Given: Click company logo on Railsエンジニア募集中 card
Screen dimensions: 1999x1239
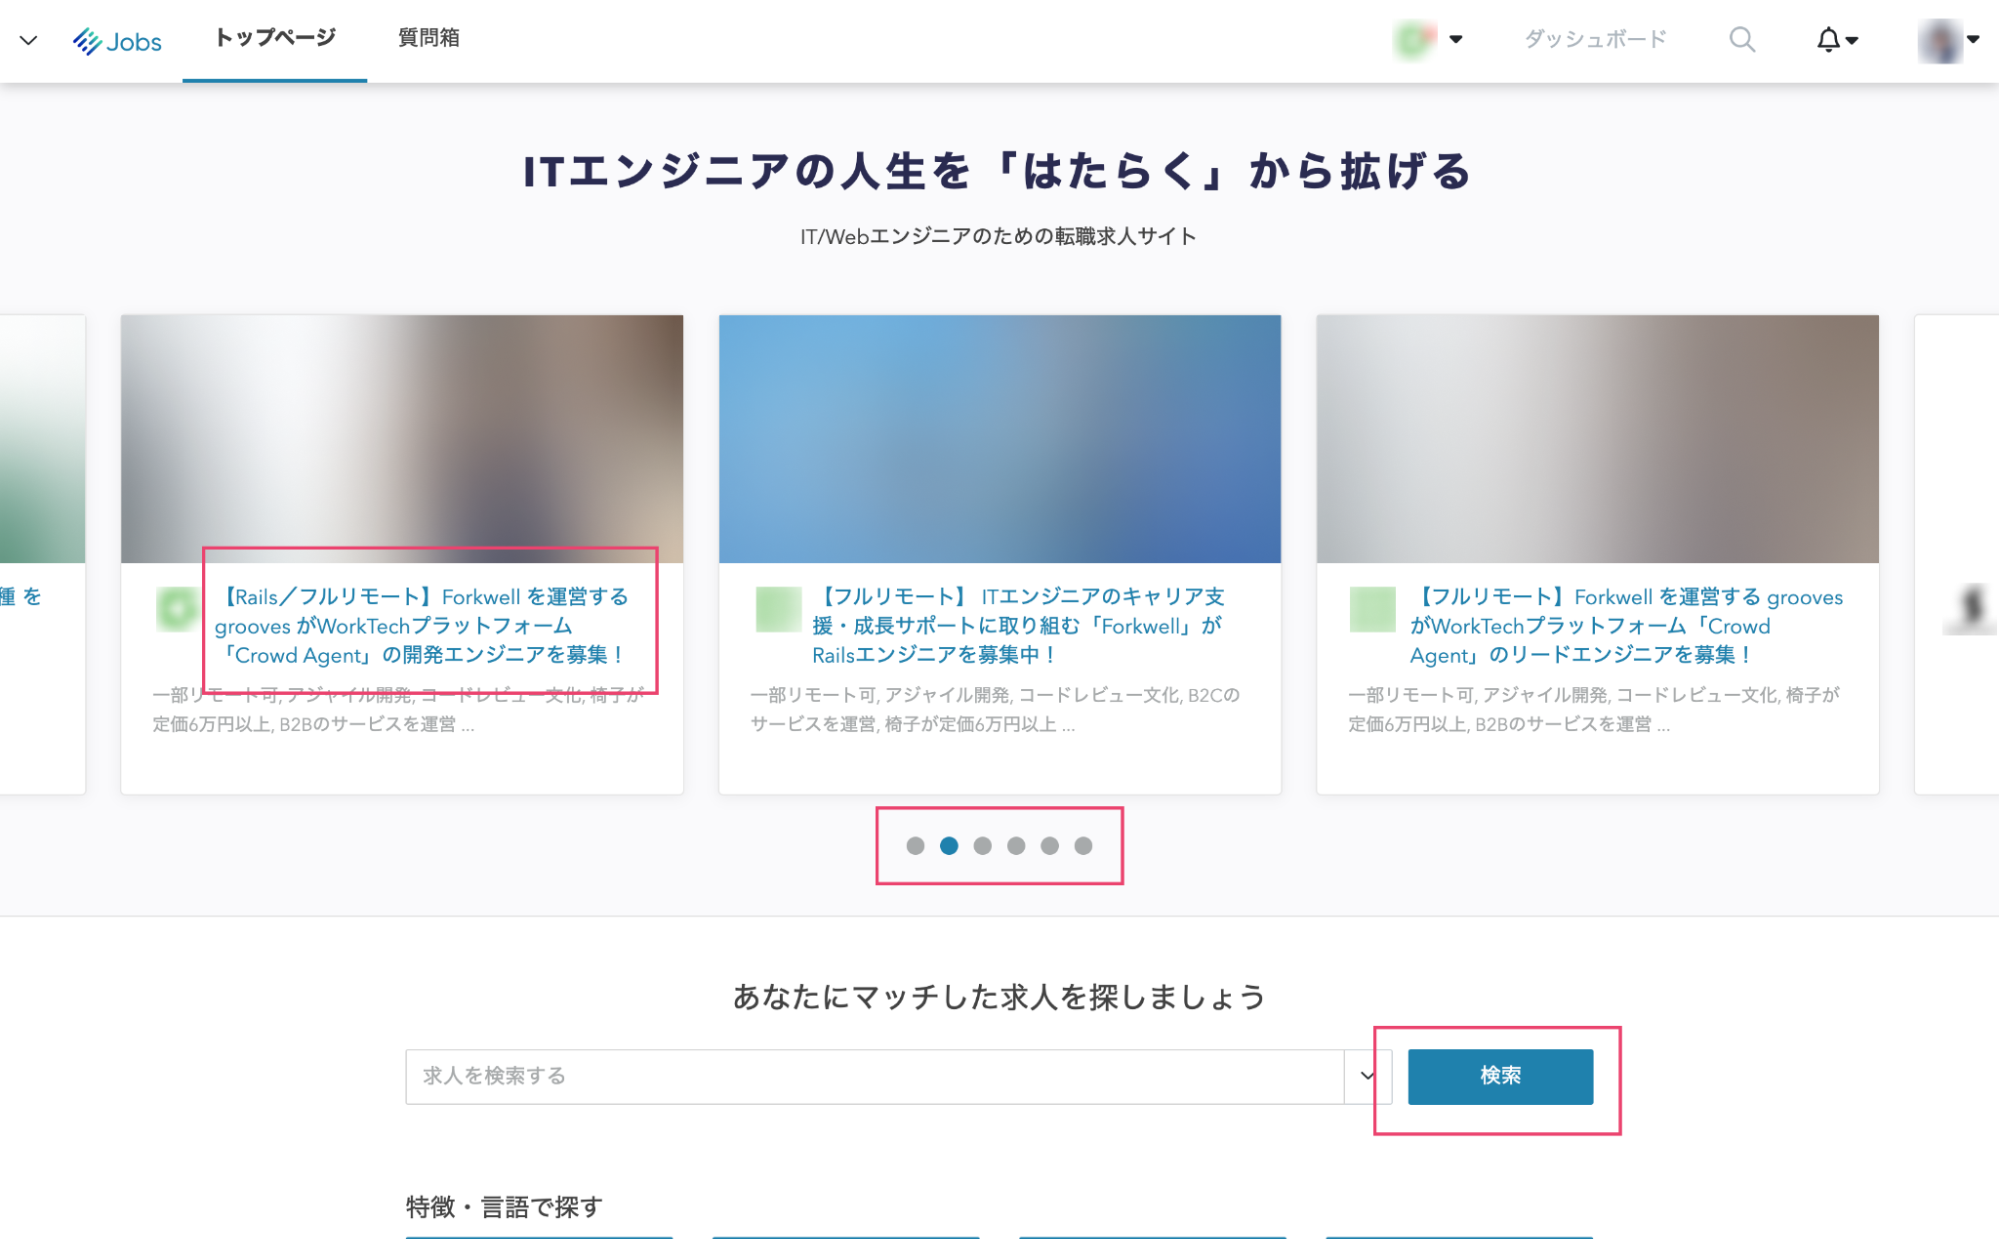Looking at the screenshot, I should pyautogui.click(x=778, y=609).
